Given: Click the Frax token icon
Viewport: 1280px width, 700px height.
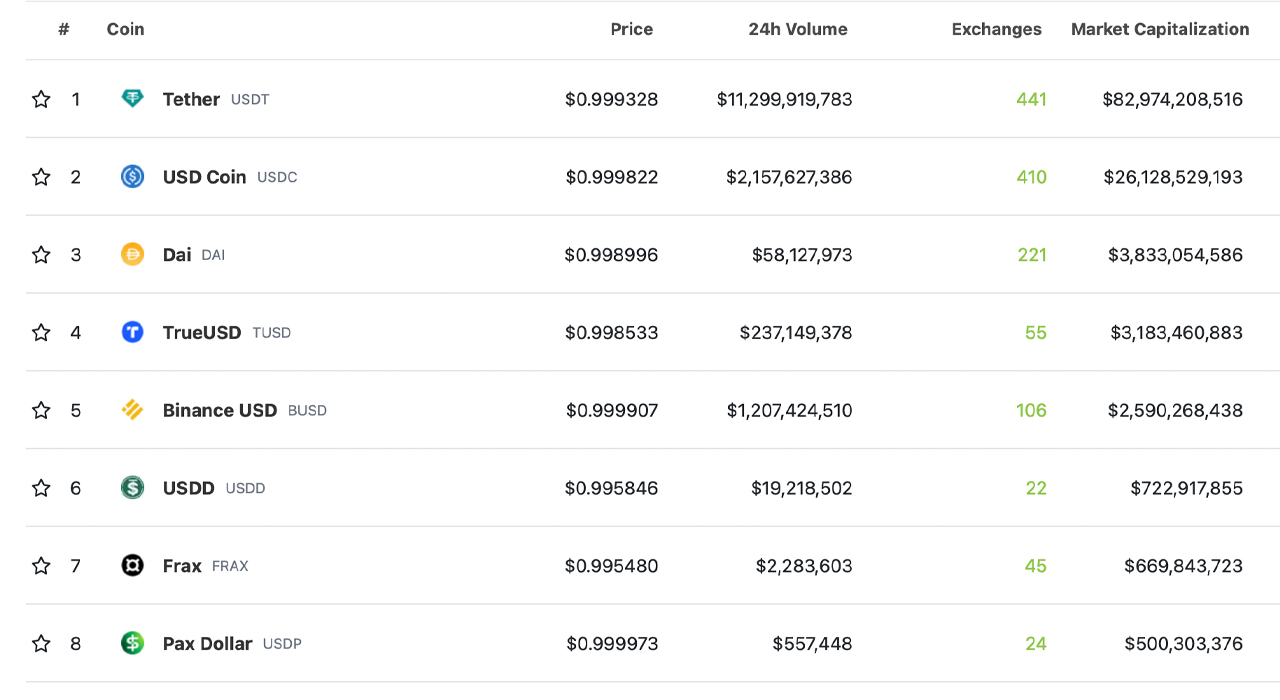Looking at the screenshot, I should [x=133, y=565].
